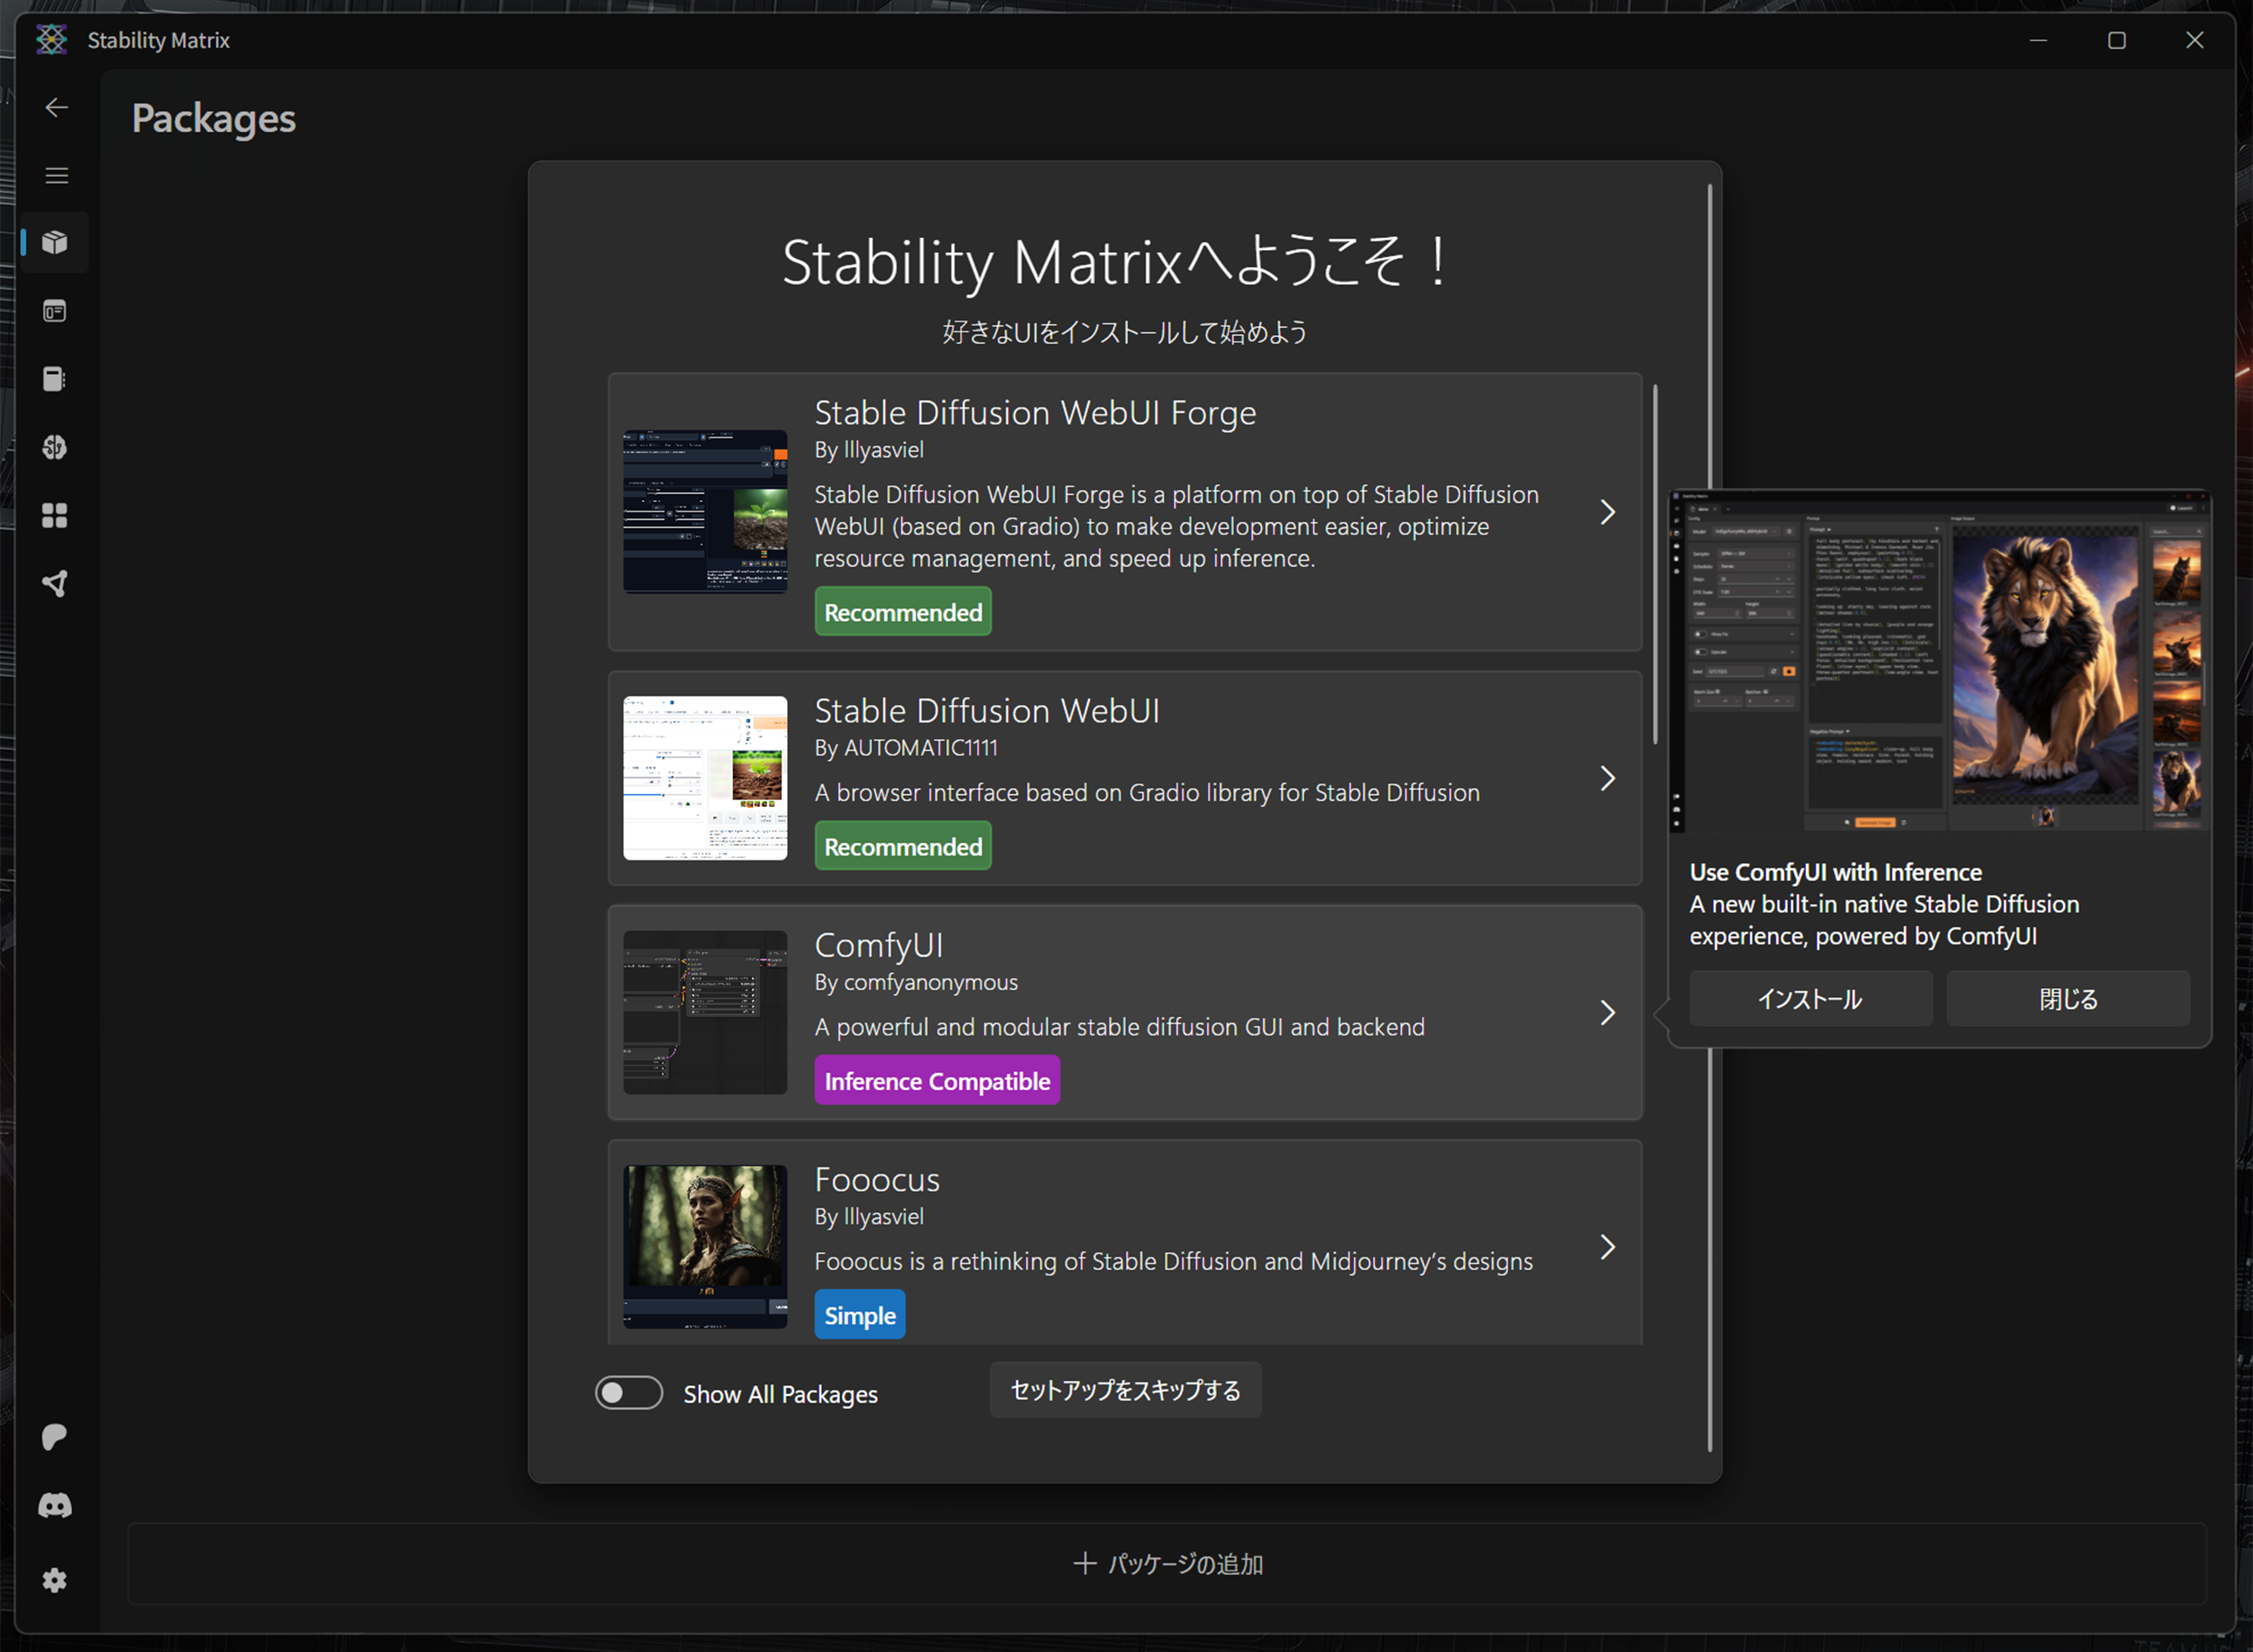
Task: Open the model browser brain icon
Action: 55,447
